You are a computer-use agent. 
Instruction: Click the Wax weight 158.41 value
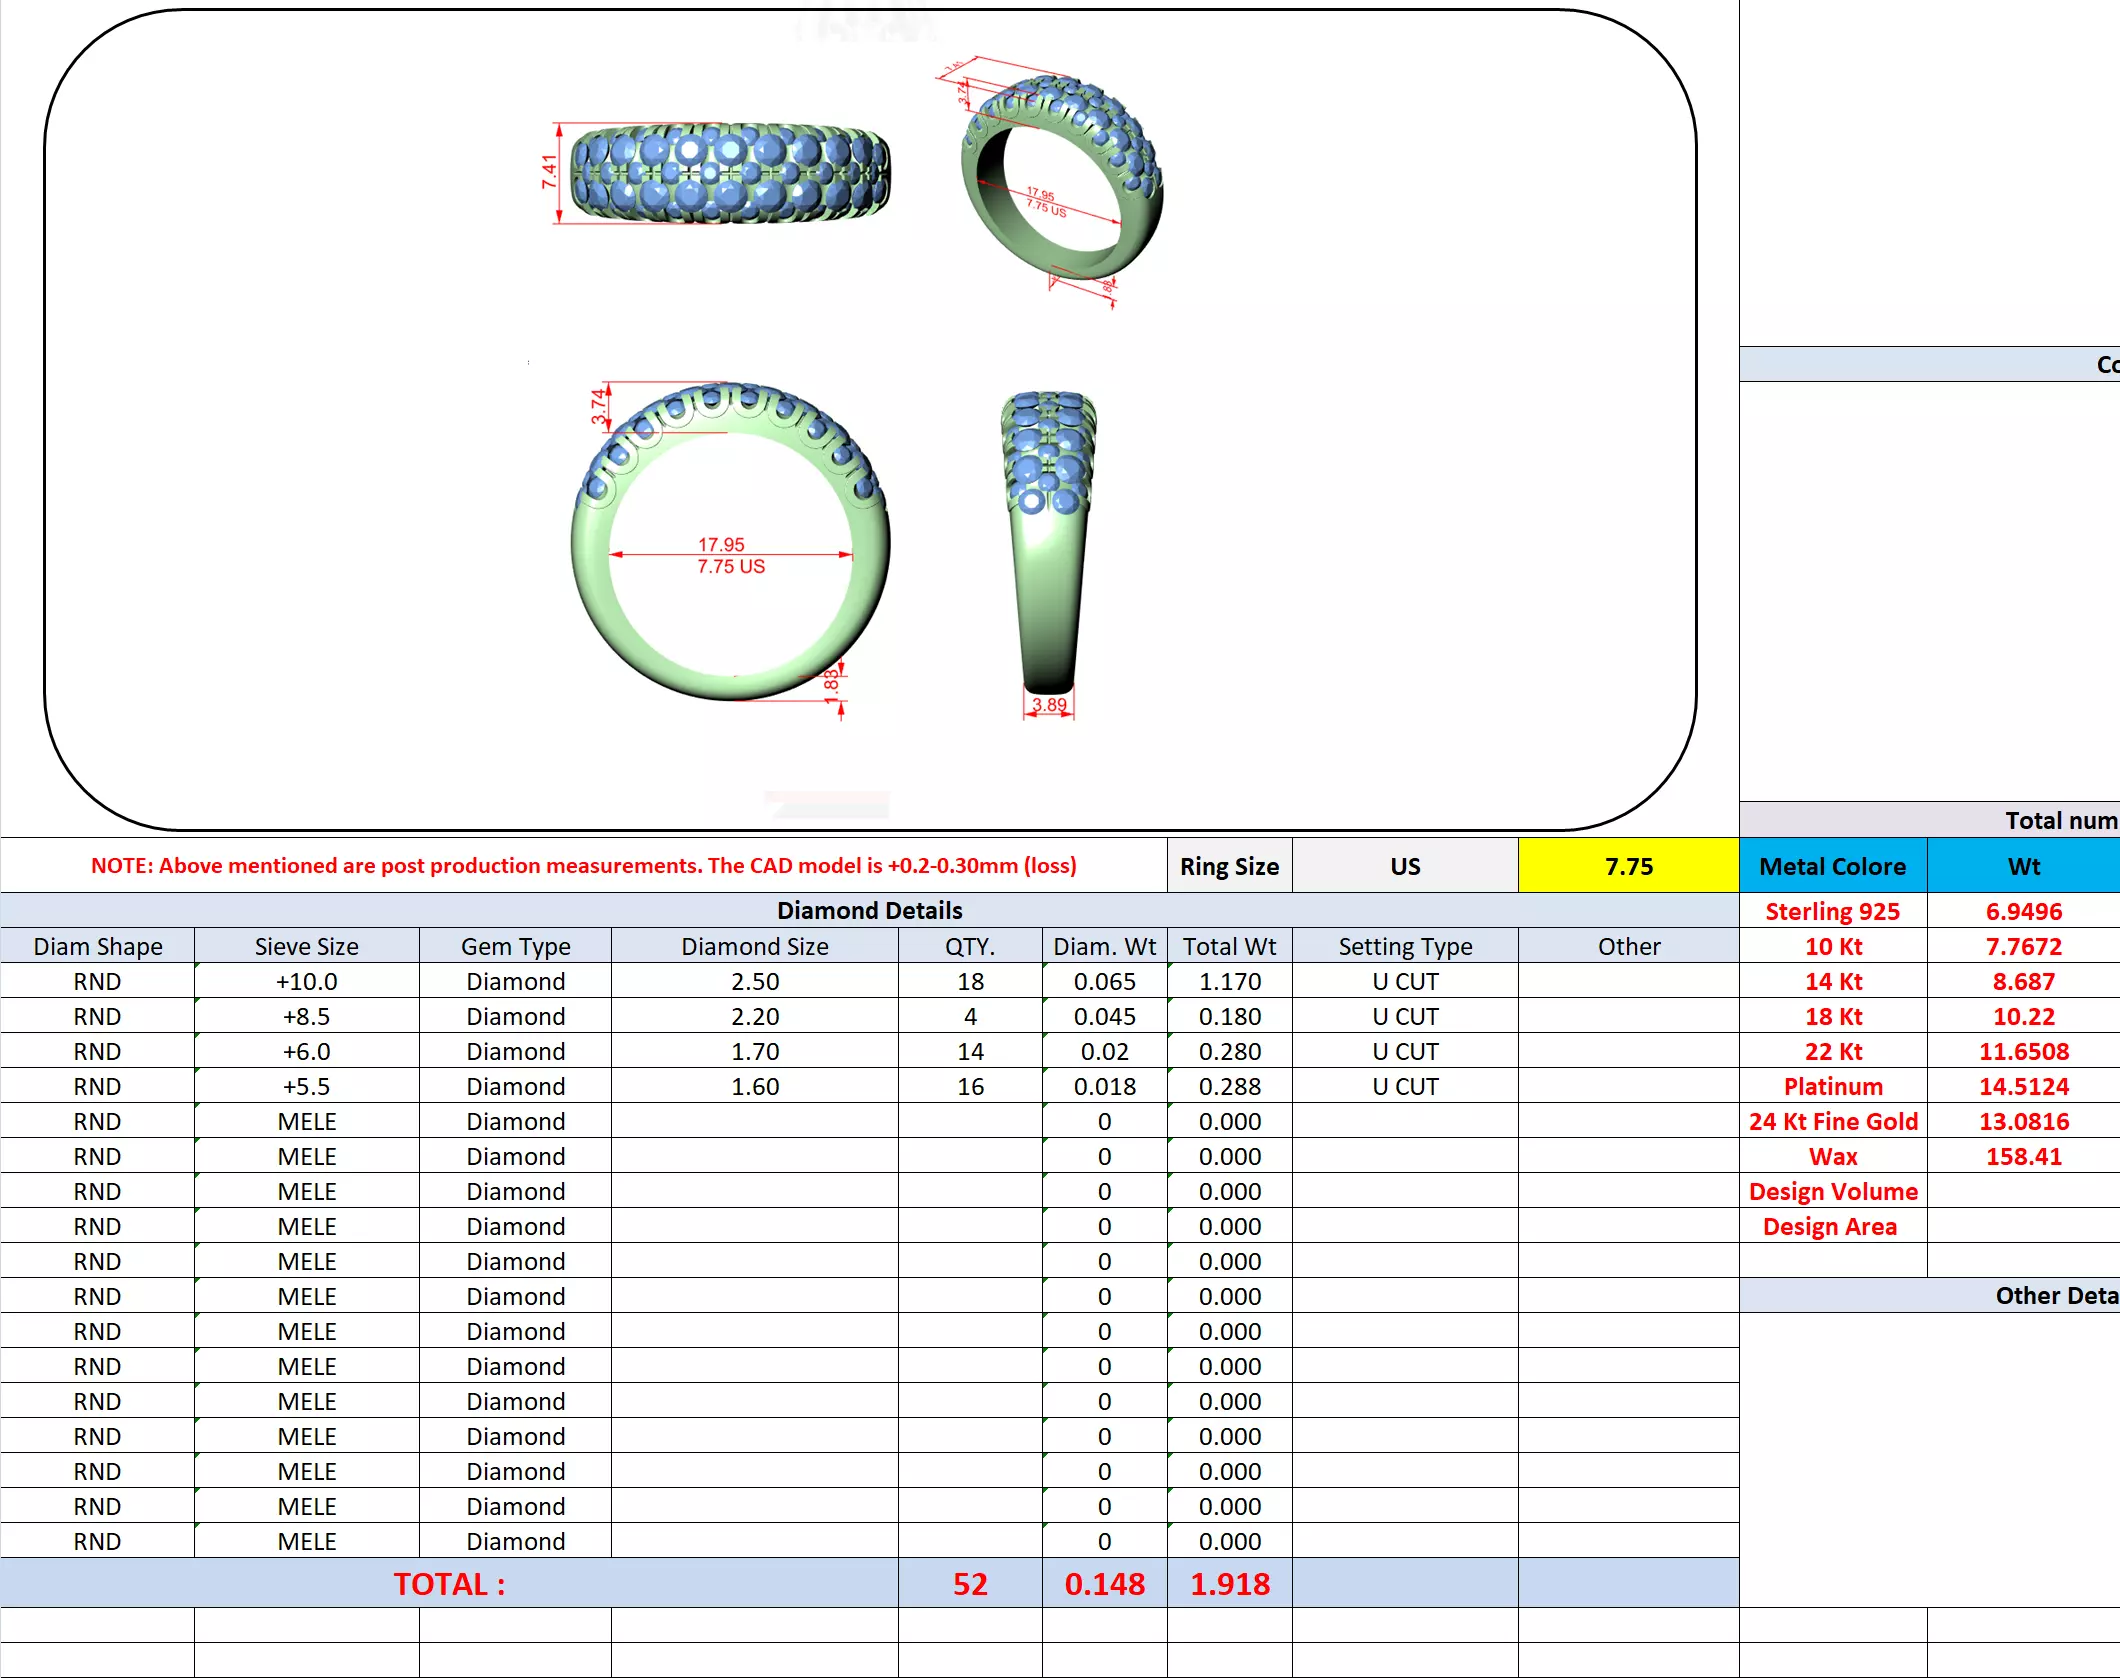[2023, 1156]
